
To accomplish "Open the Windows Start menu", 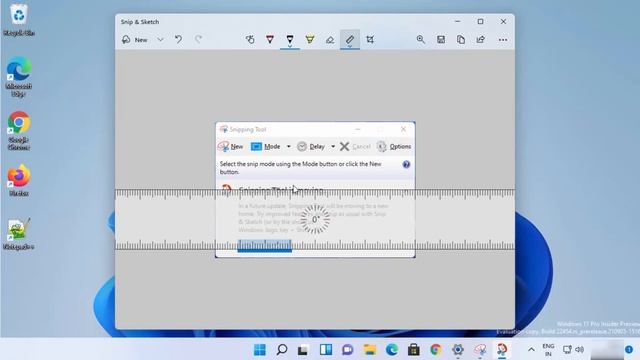I will [x=260, y=349].
